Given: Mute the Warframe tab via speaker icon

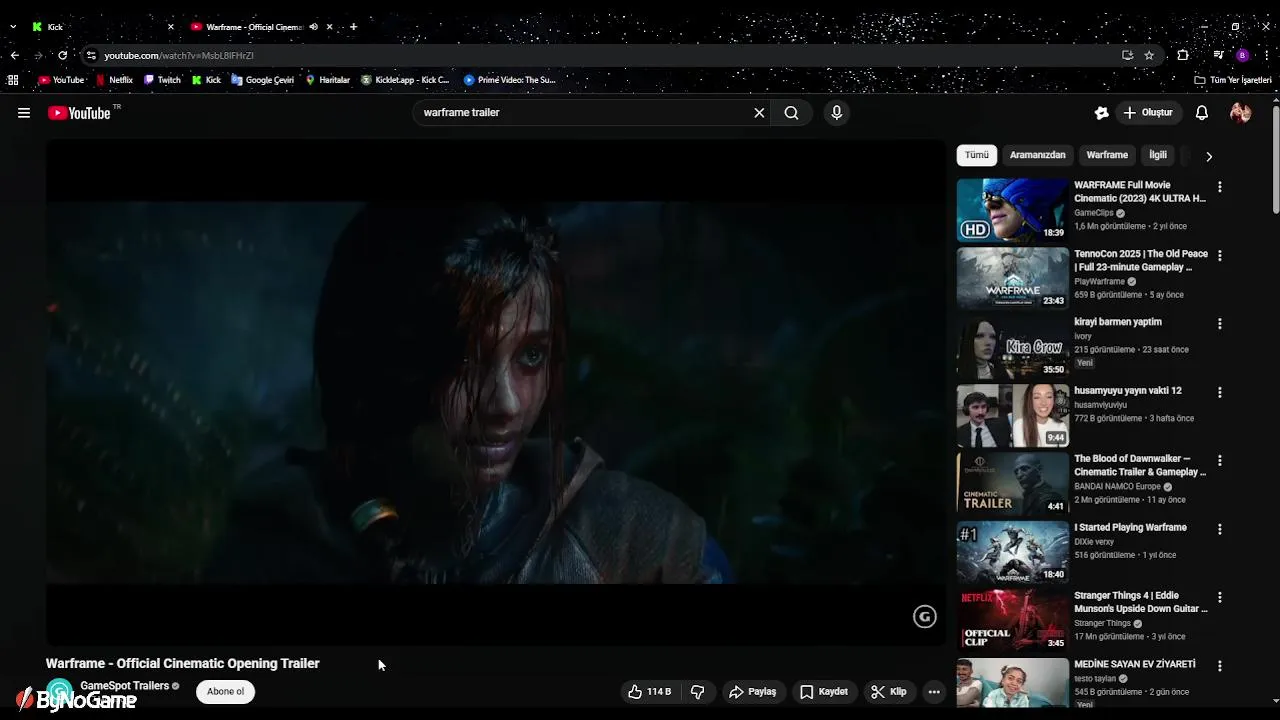Looking at the screenshot, I should [x=313, y=27].
